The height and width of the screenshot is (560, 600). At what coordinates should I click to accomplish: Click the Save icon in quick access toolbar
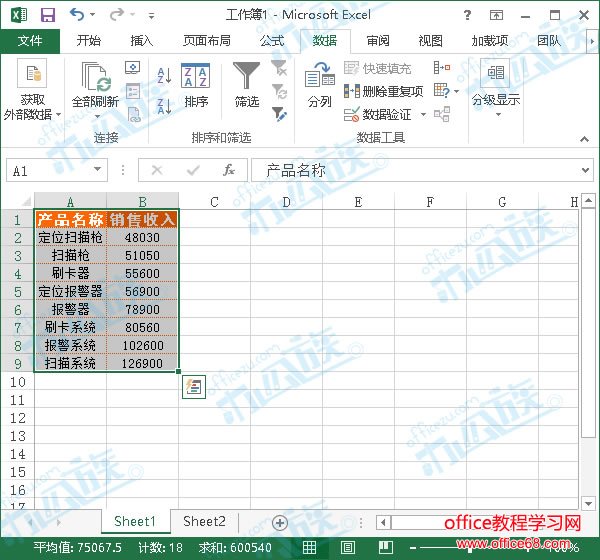coord(48,15)
